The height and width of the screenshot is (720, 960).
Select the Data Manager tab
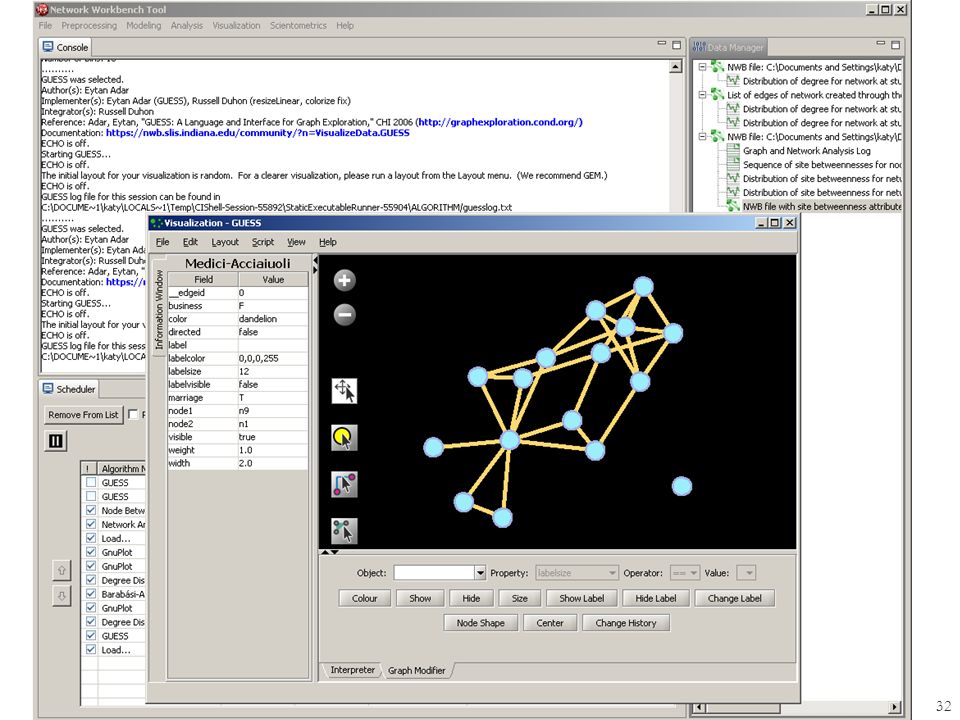729,47
